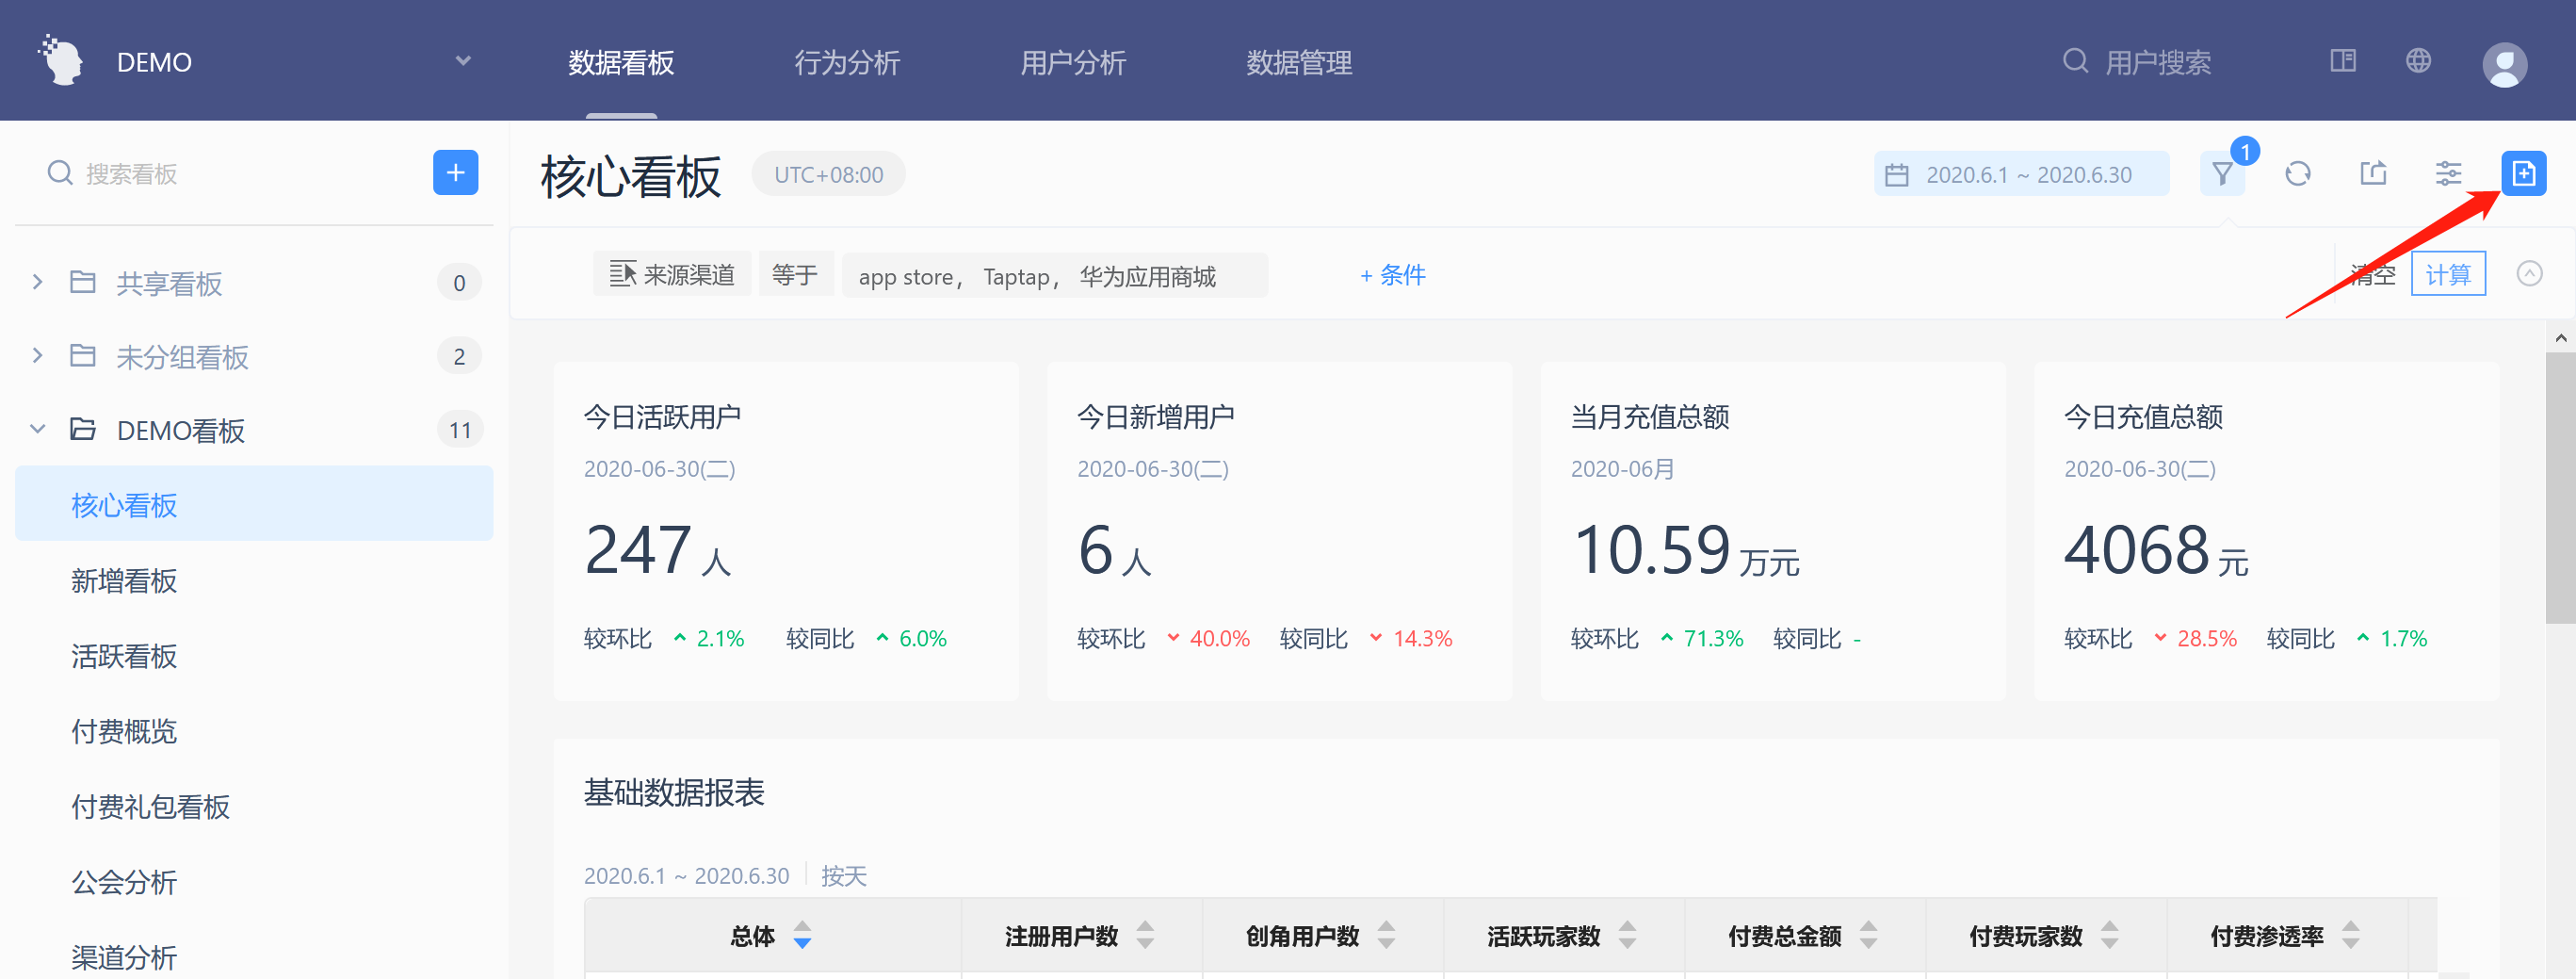Image resolution: width=2576 pixels, height=979 pixels.
Task: Click the share dashboard icon
Action: tap(2373, 174)
